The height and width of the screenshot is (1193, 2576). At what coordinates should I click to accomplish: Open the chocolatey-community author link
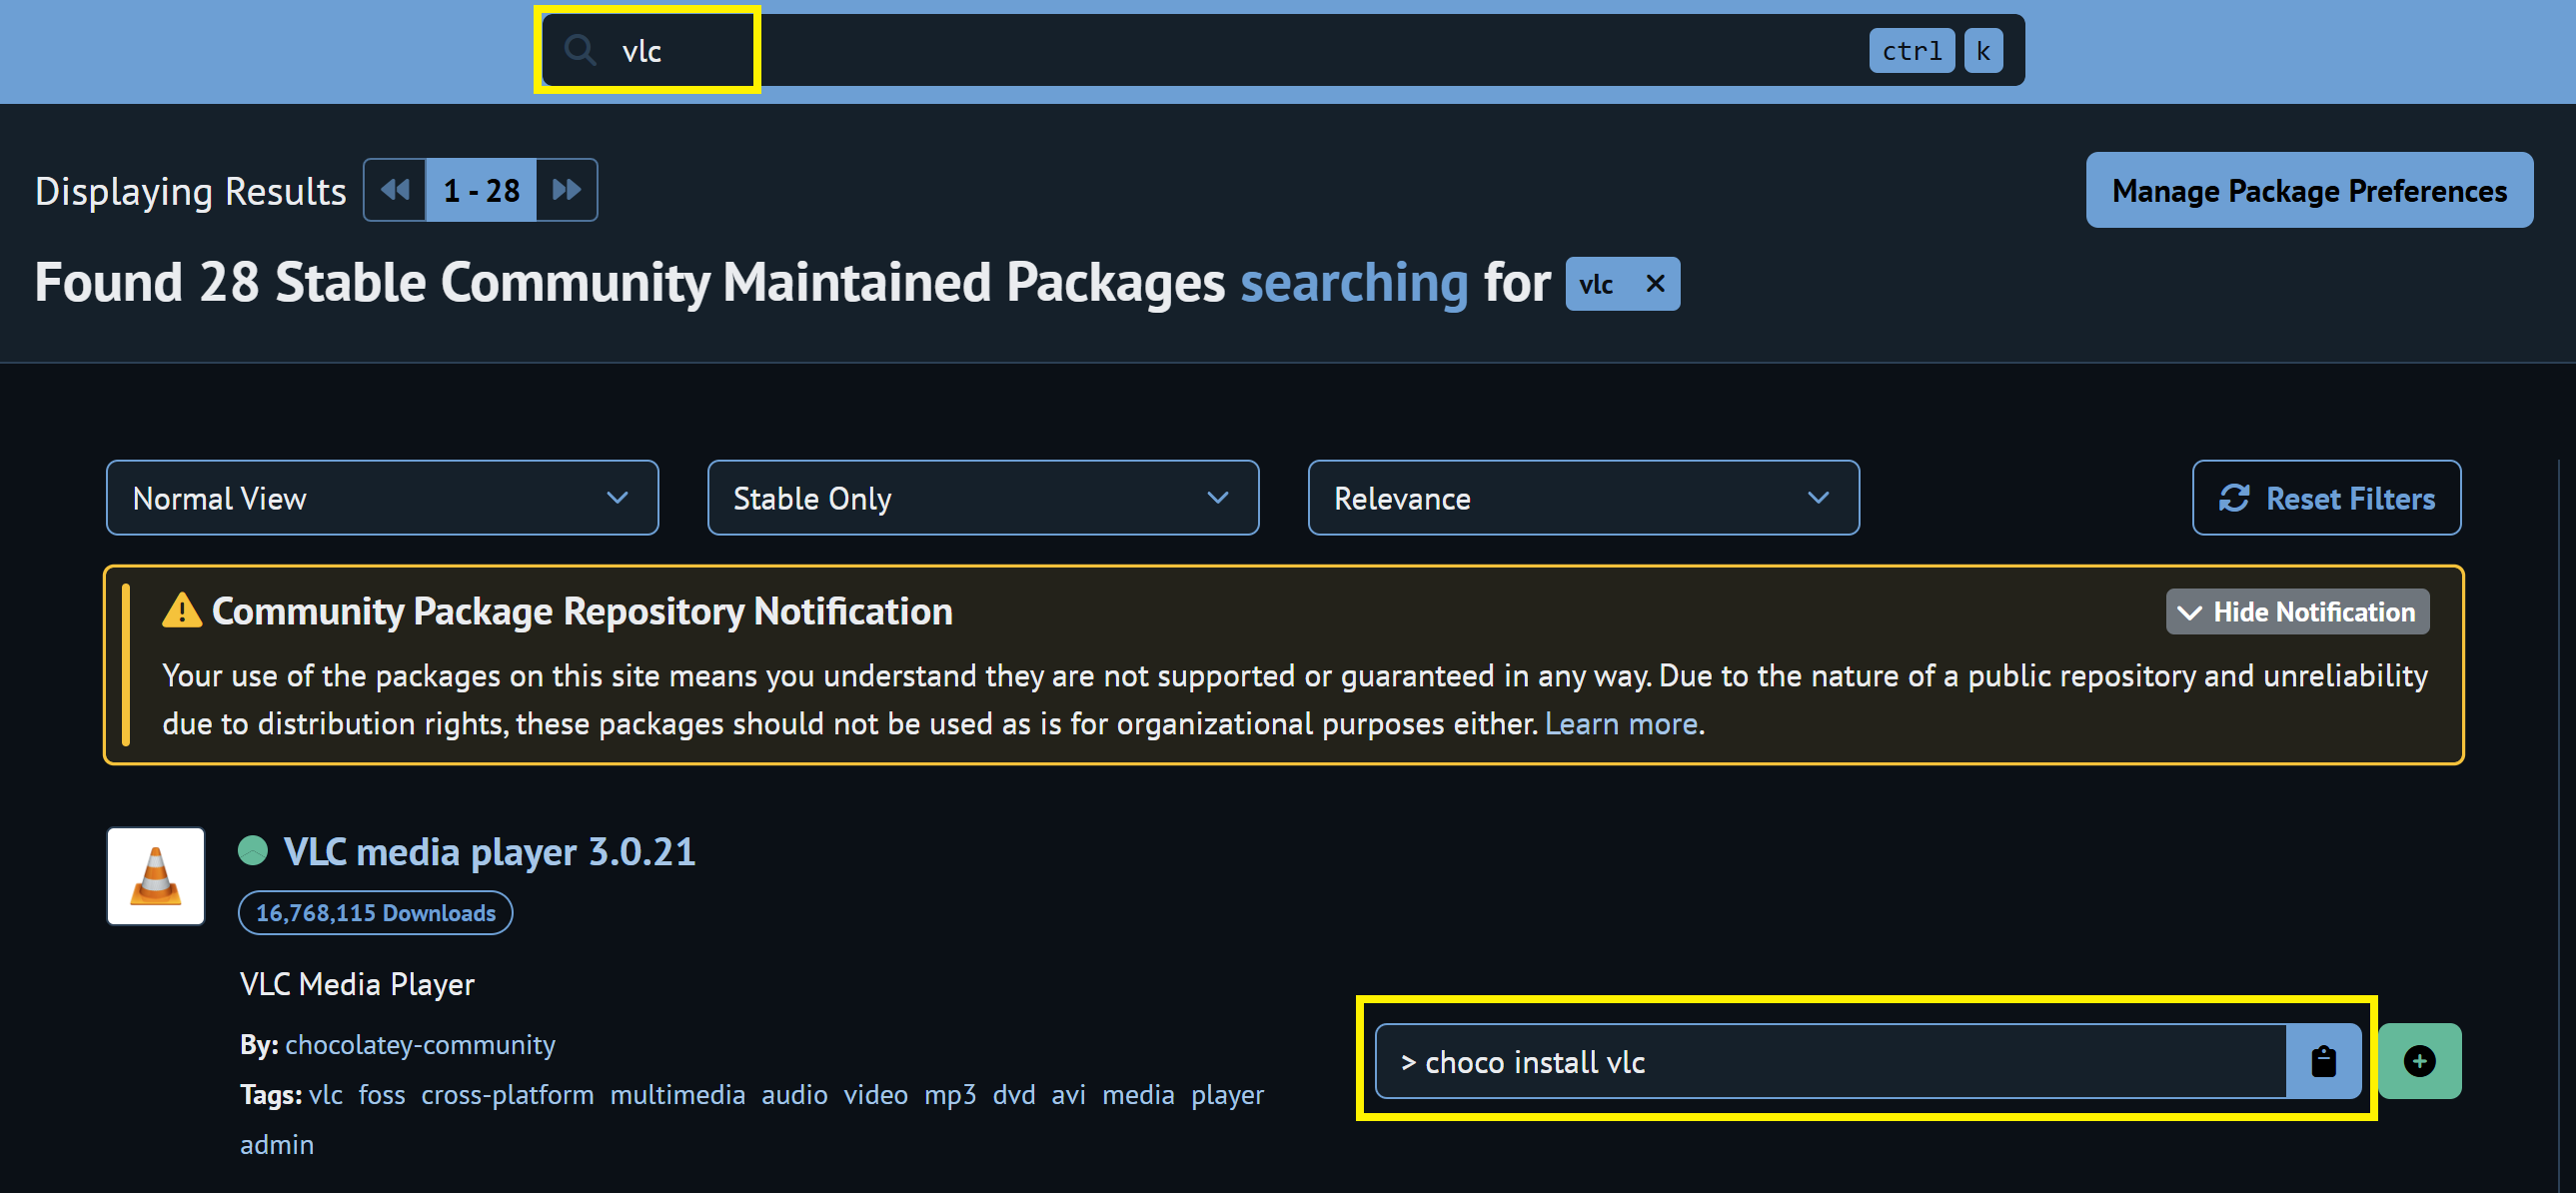click(420, 1044)
